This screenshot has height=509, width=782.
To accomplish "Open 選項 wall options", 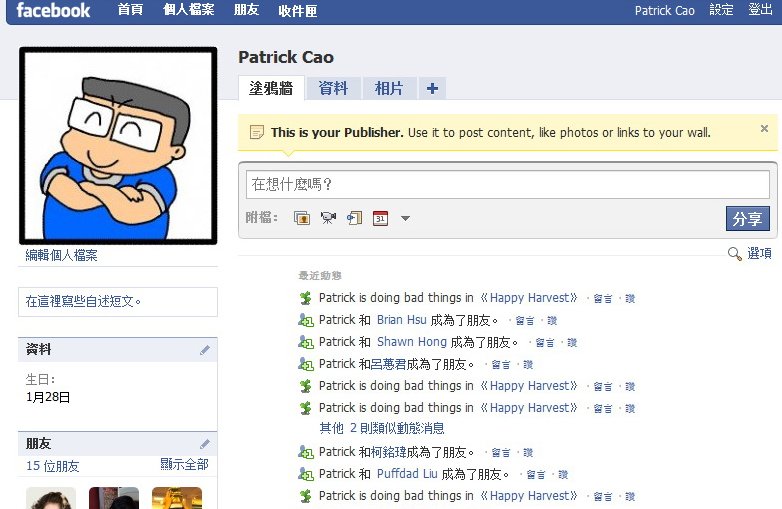I will 760,253.
